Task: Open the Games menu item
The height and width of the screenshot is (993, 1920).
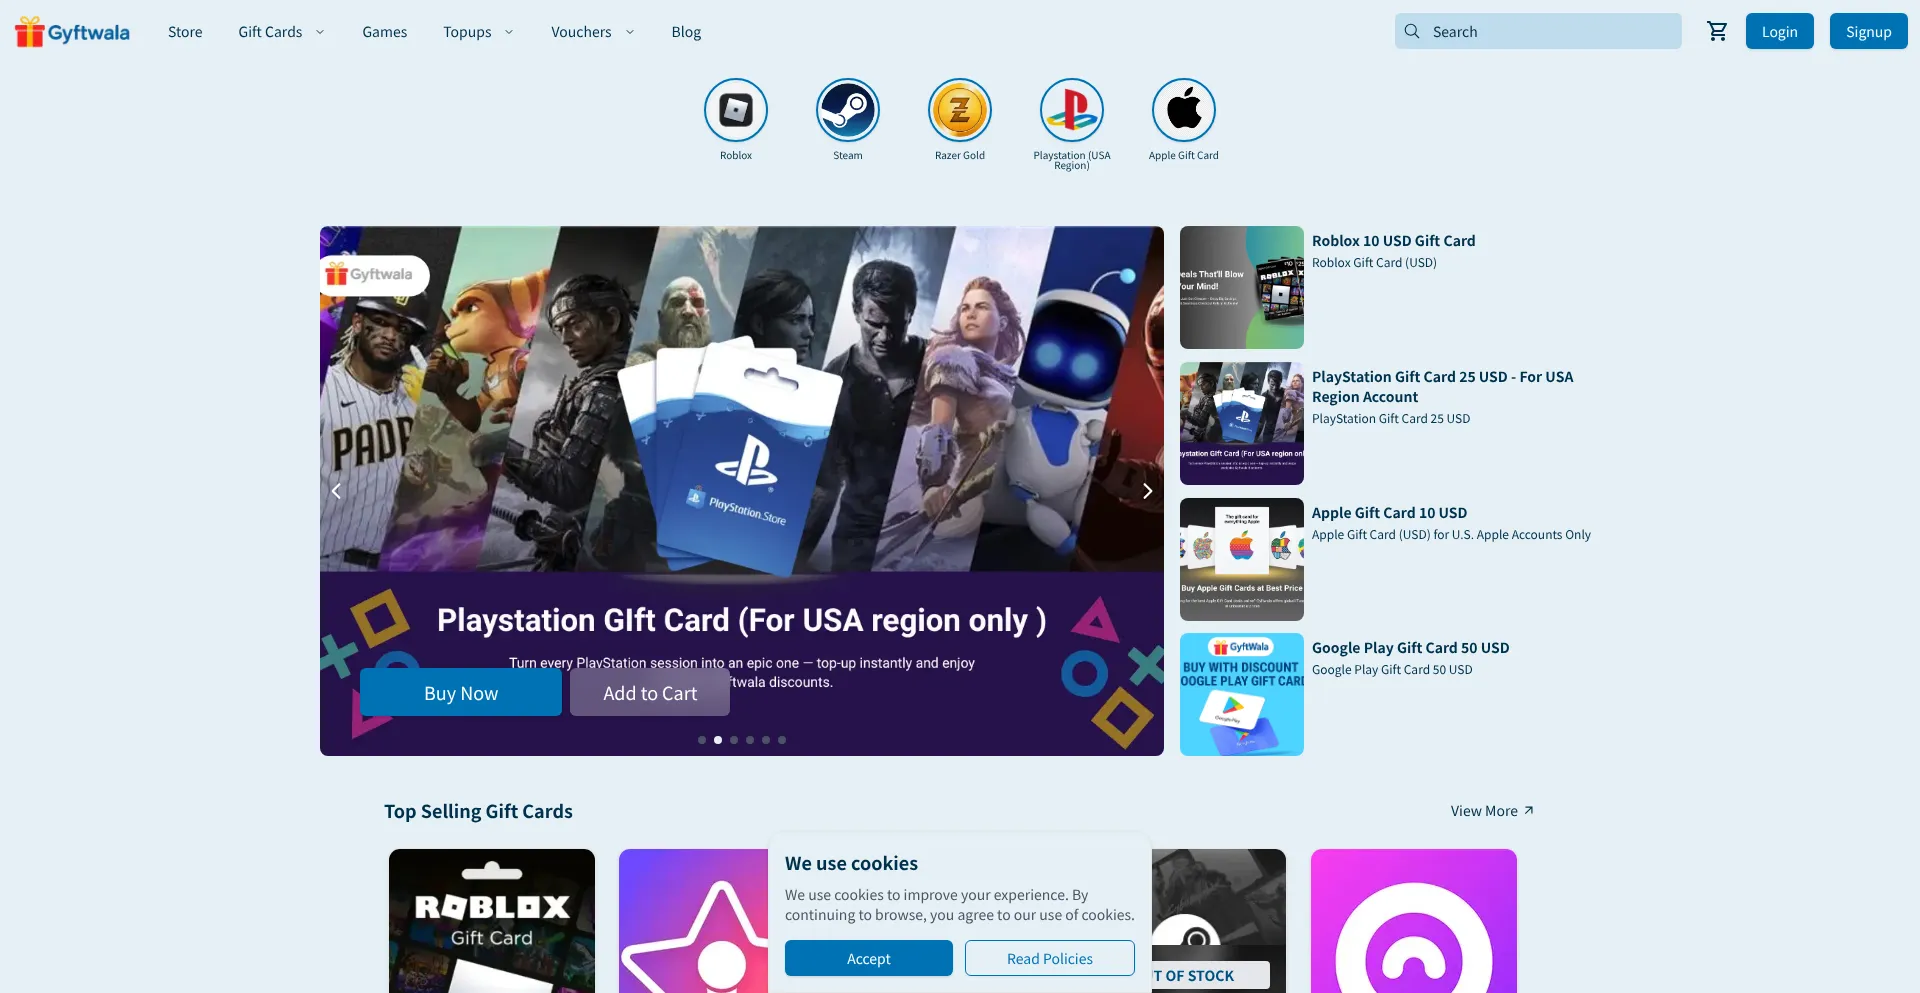Action: (x=385, y=32)
